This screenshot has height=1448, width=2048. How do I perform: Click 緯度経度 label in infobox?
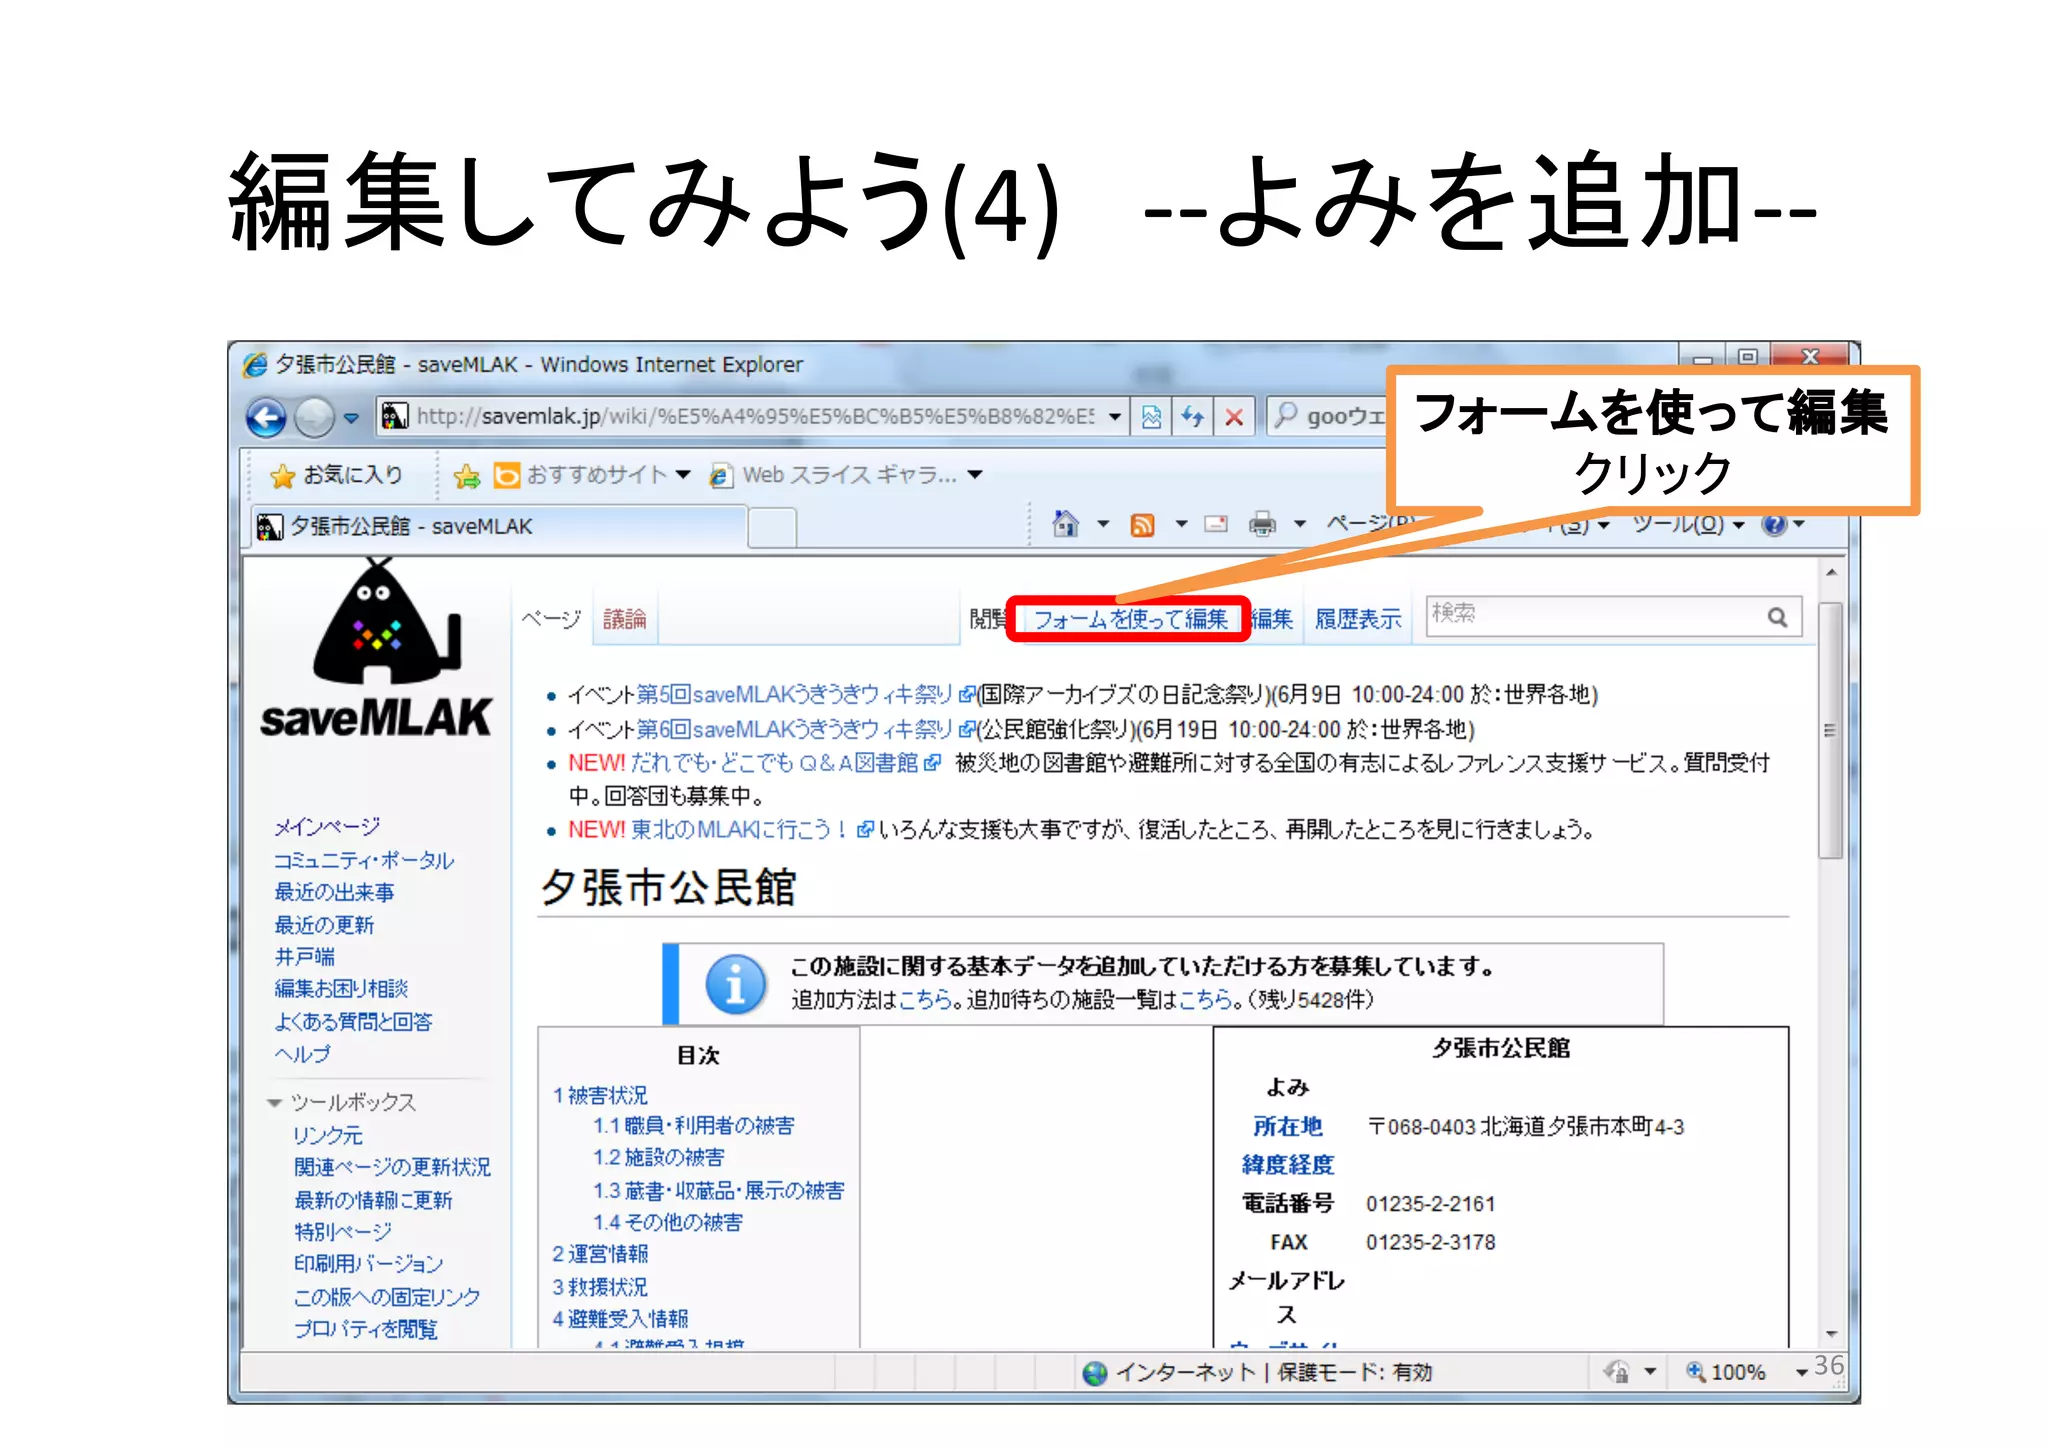point(1288,1165)
